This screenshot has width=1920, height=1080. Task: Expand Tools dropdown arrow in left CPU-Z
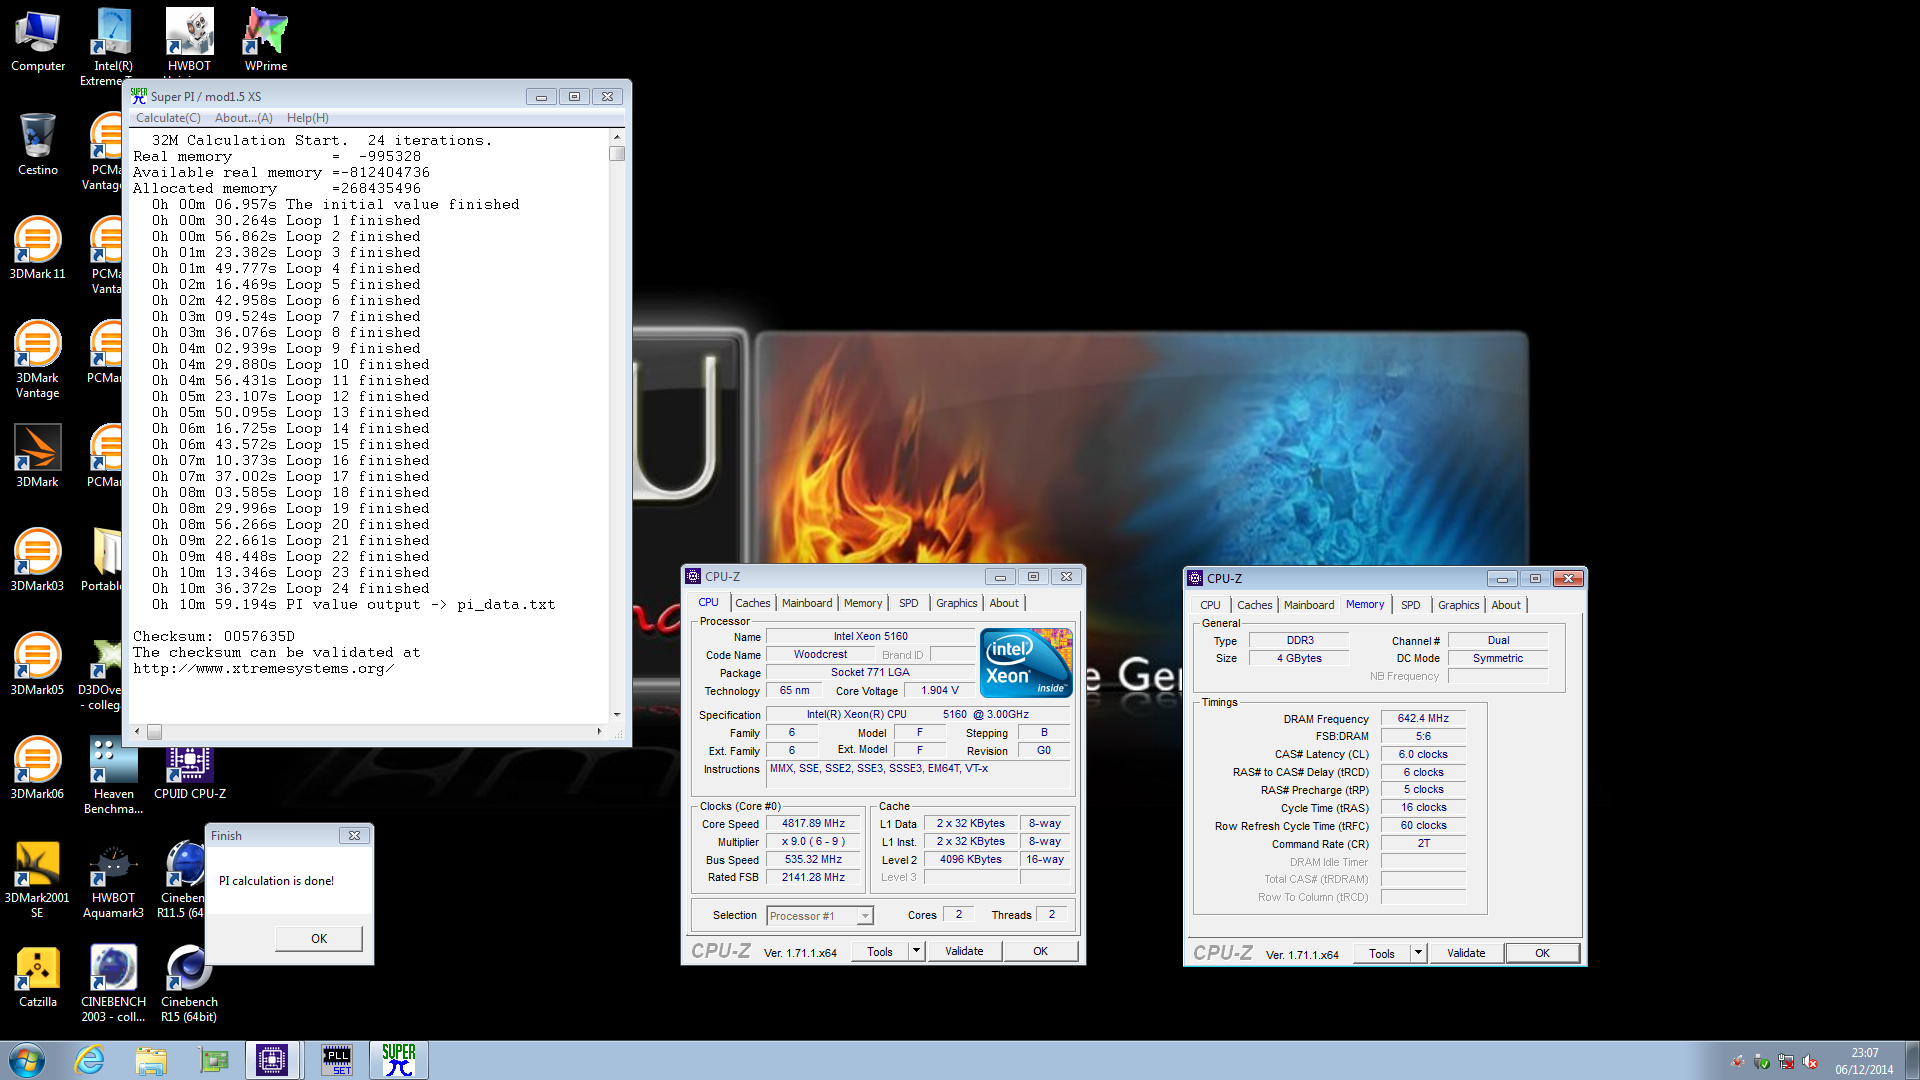pyautogui.click(x=916, y=951)
